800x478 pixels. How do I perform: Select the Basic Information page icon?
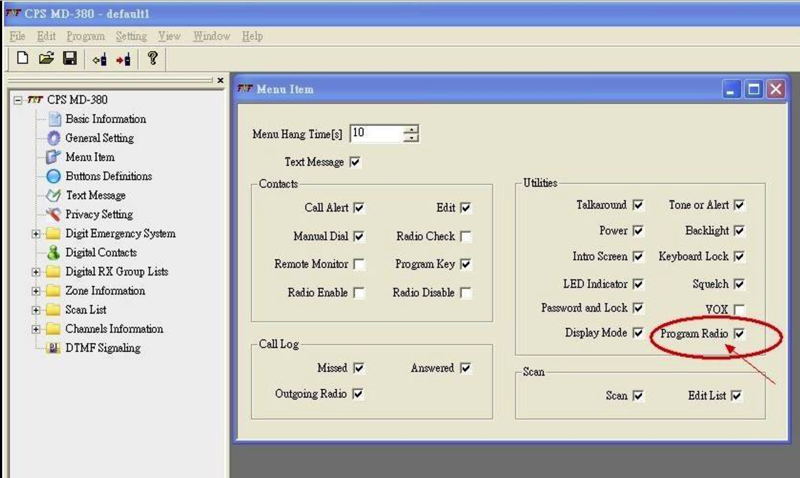tap(54, 119)
